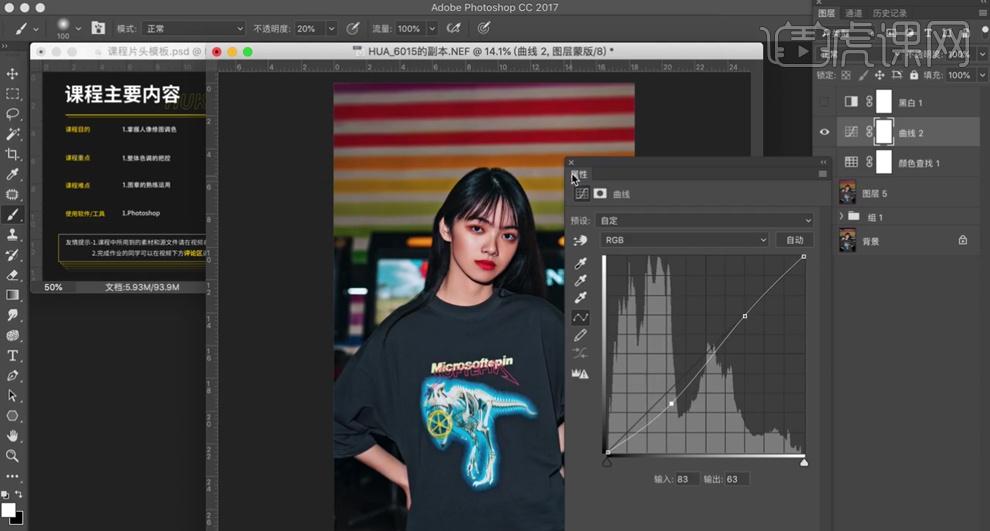Click the 自动 auto curves button

click(795, 240)
